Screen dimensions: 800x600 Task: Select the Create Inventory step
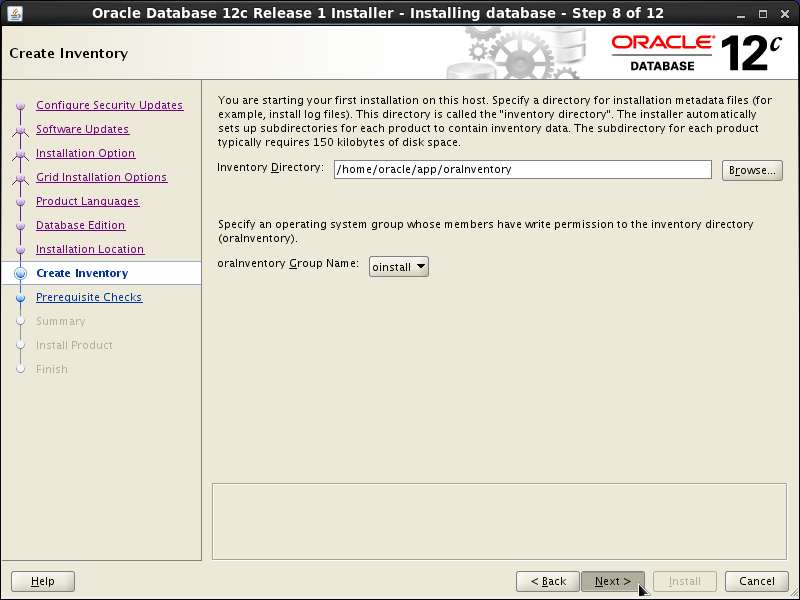click(82, 273)
